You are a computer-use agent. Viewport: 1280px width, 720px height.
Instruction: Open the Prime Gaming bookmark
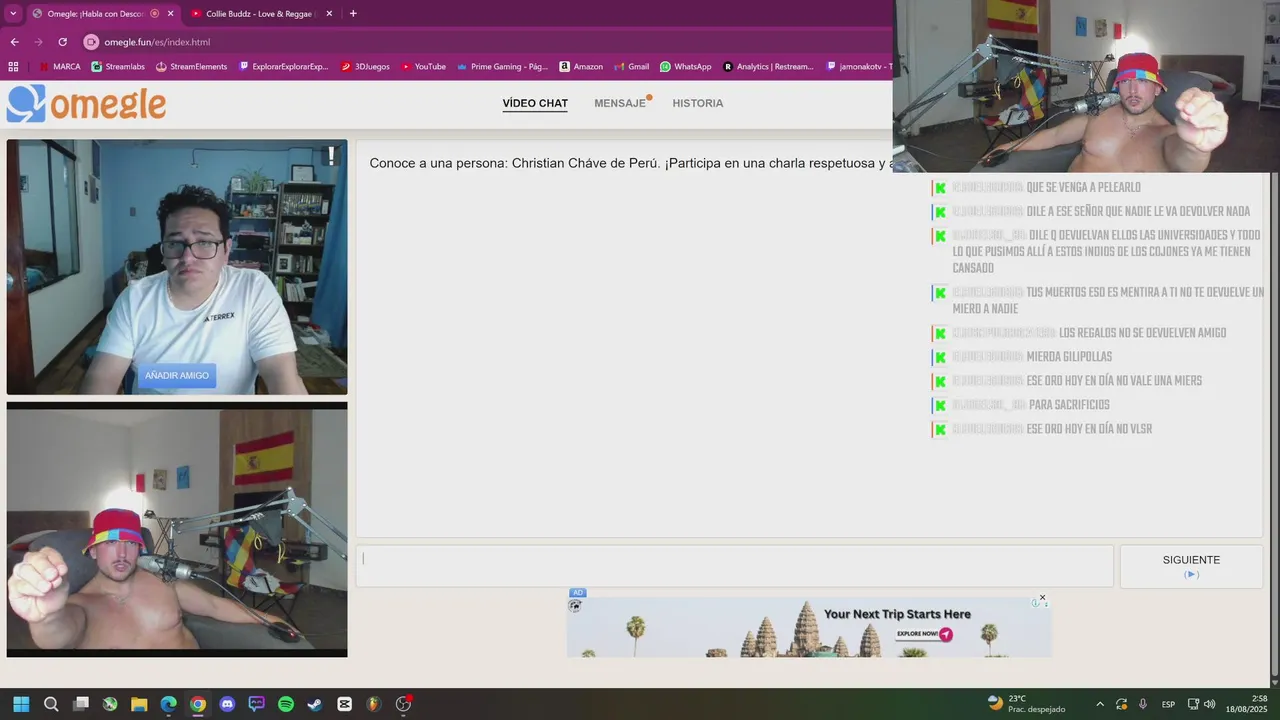(502, 67)
